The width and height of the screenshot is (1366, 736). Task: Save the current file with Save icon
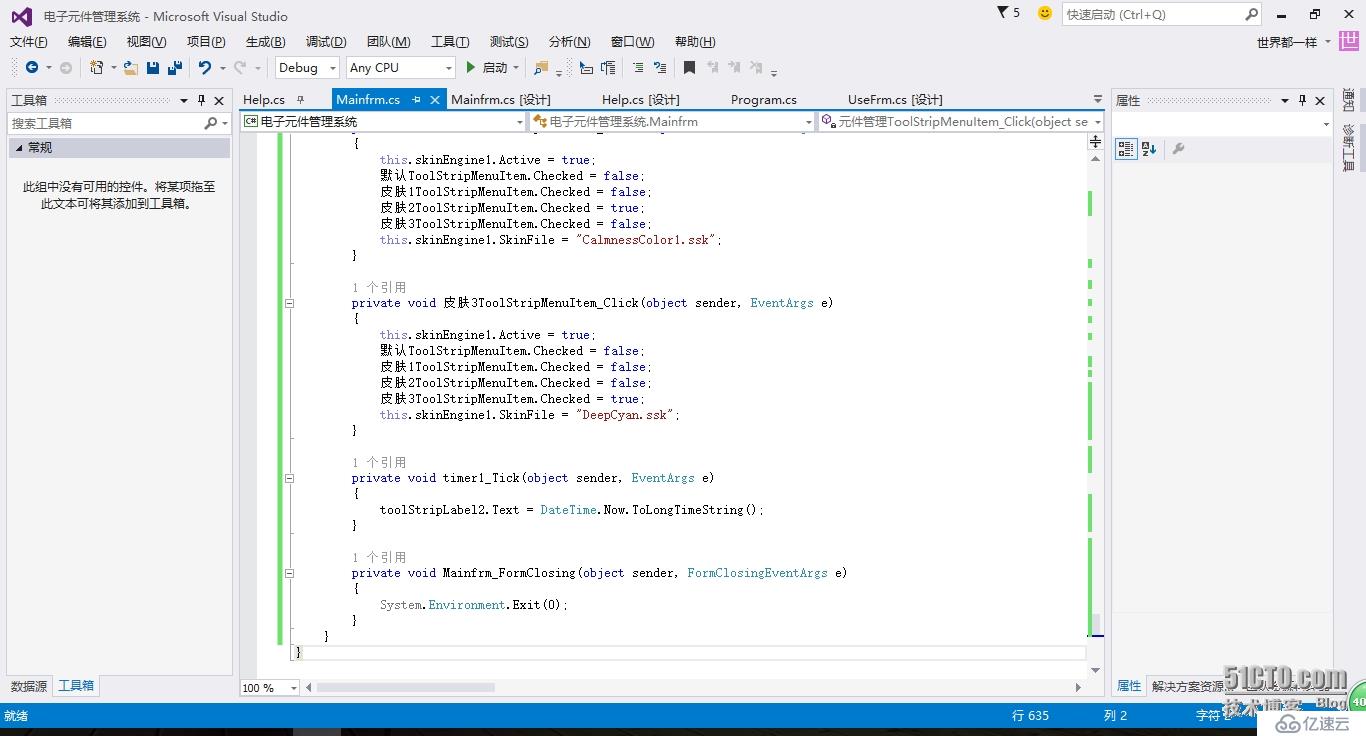(153, 67)
